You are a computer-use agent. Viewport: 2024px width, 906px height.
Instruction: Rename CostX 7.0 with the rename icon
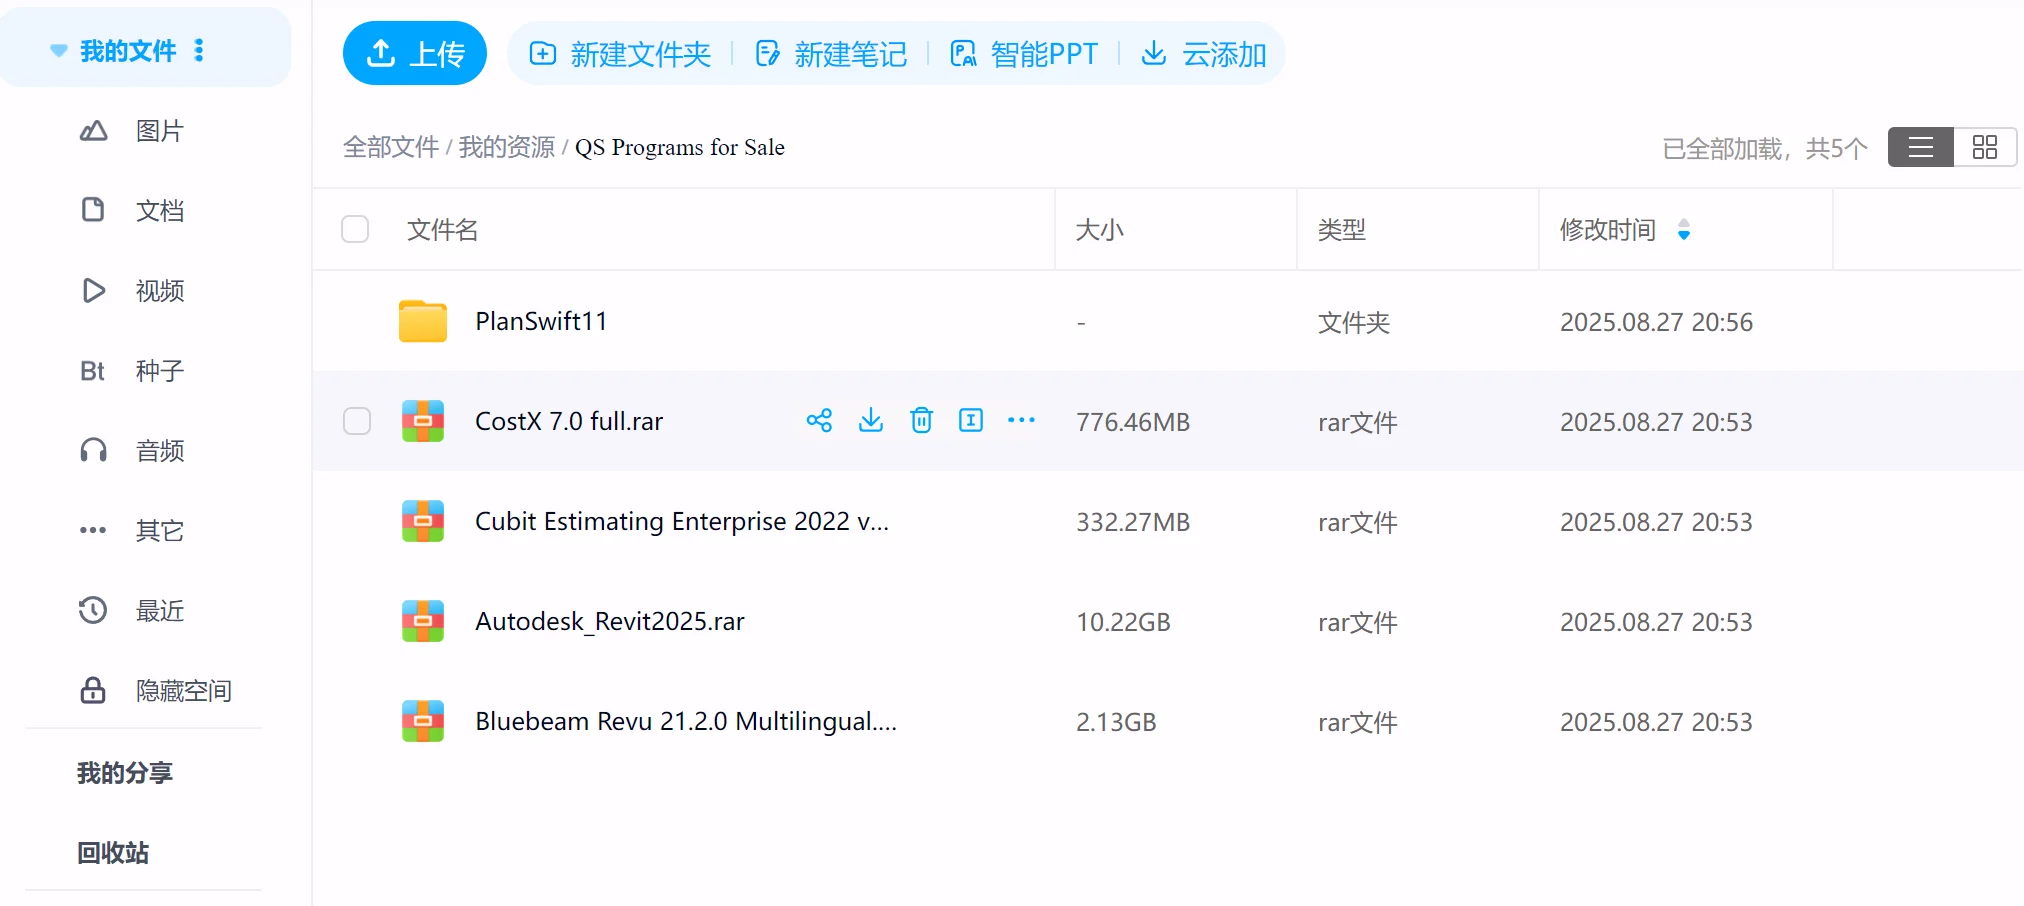click(x=971, y=420)
